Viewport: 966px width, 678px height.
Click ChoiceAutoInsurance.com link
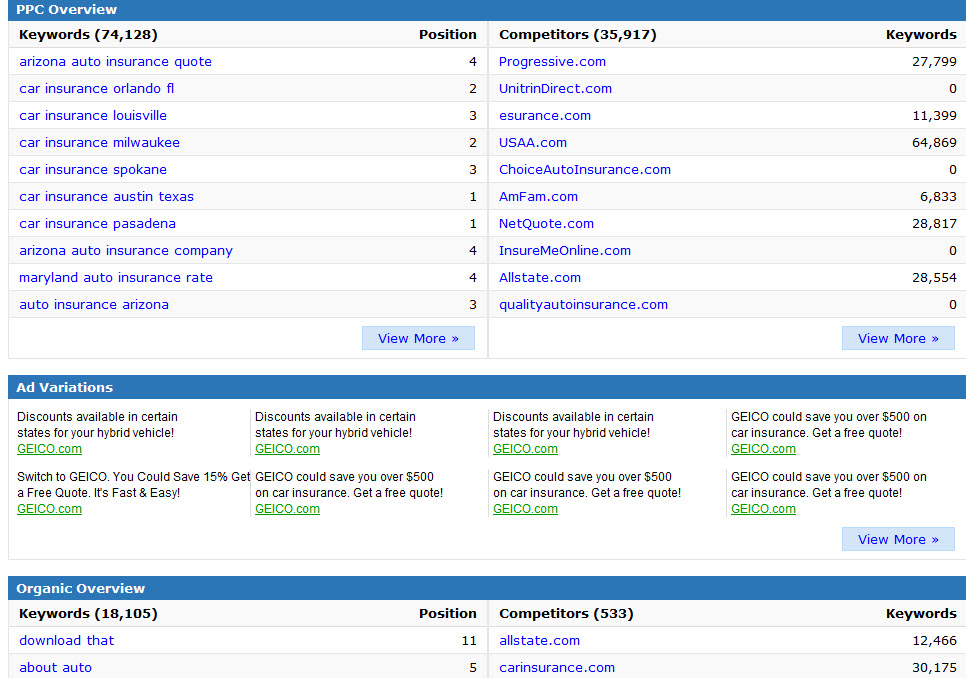click(x=585, y=170)
